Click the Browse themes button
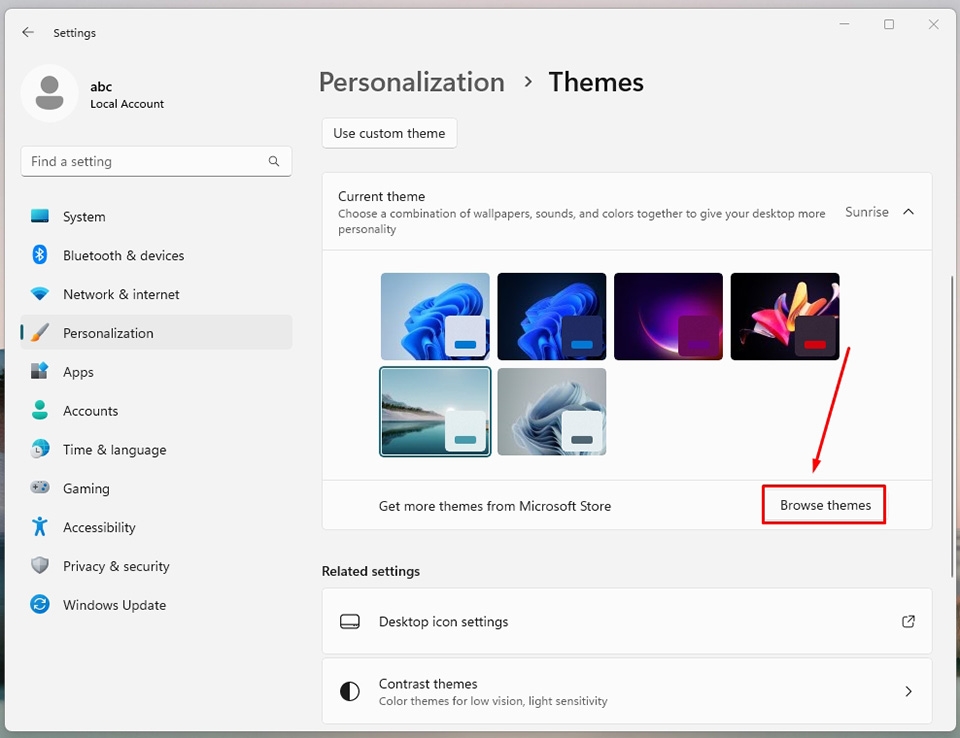 point(824,505)
